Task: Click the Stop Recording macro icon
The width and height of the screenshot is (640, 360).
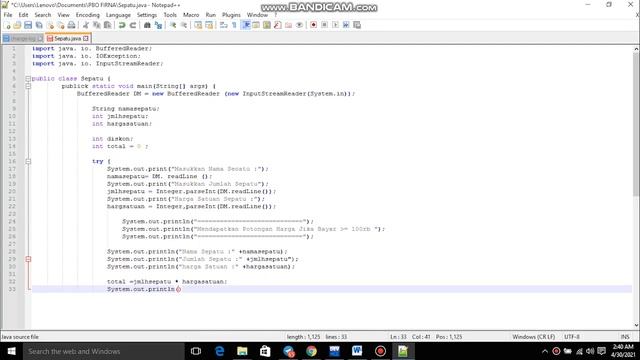Action: (x=324, y=25)
